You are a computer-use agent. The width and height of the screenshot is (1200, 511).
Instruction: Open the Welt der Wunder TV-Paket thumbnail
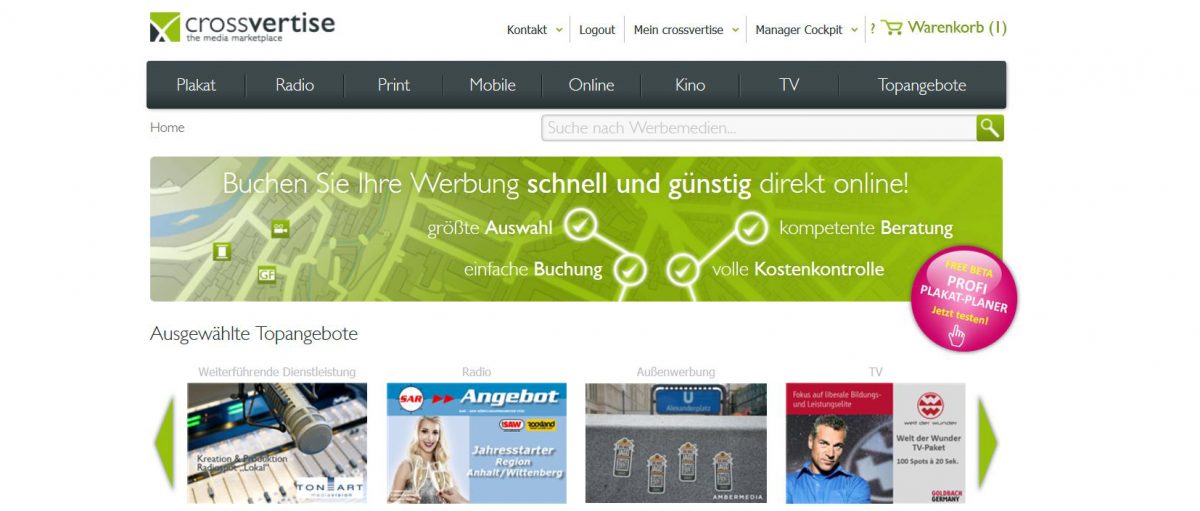[x=876, y=443]
